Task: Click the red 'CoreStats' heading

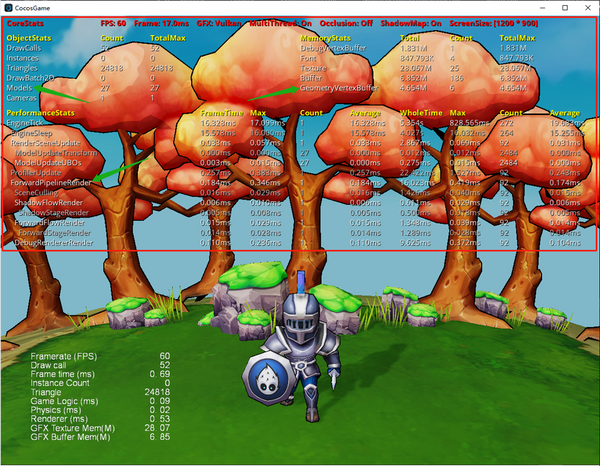Action: pyautogui.click(x=25, y=23)
